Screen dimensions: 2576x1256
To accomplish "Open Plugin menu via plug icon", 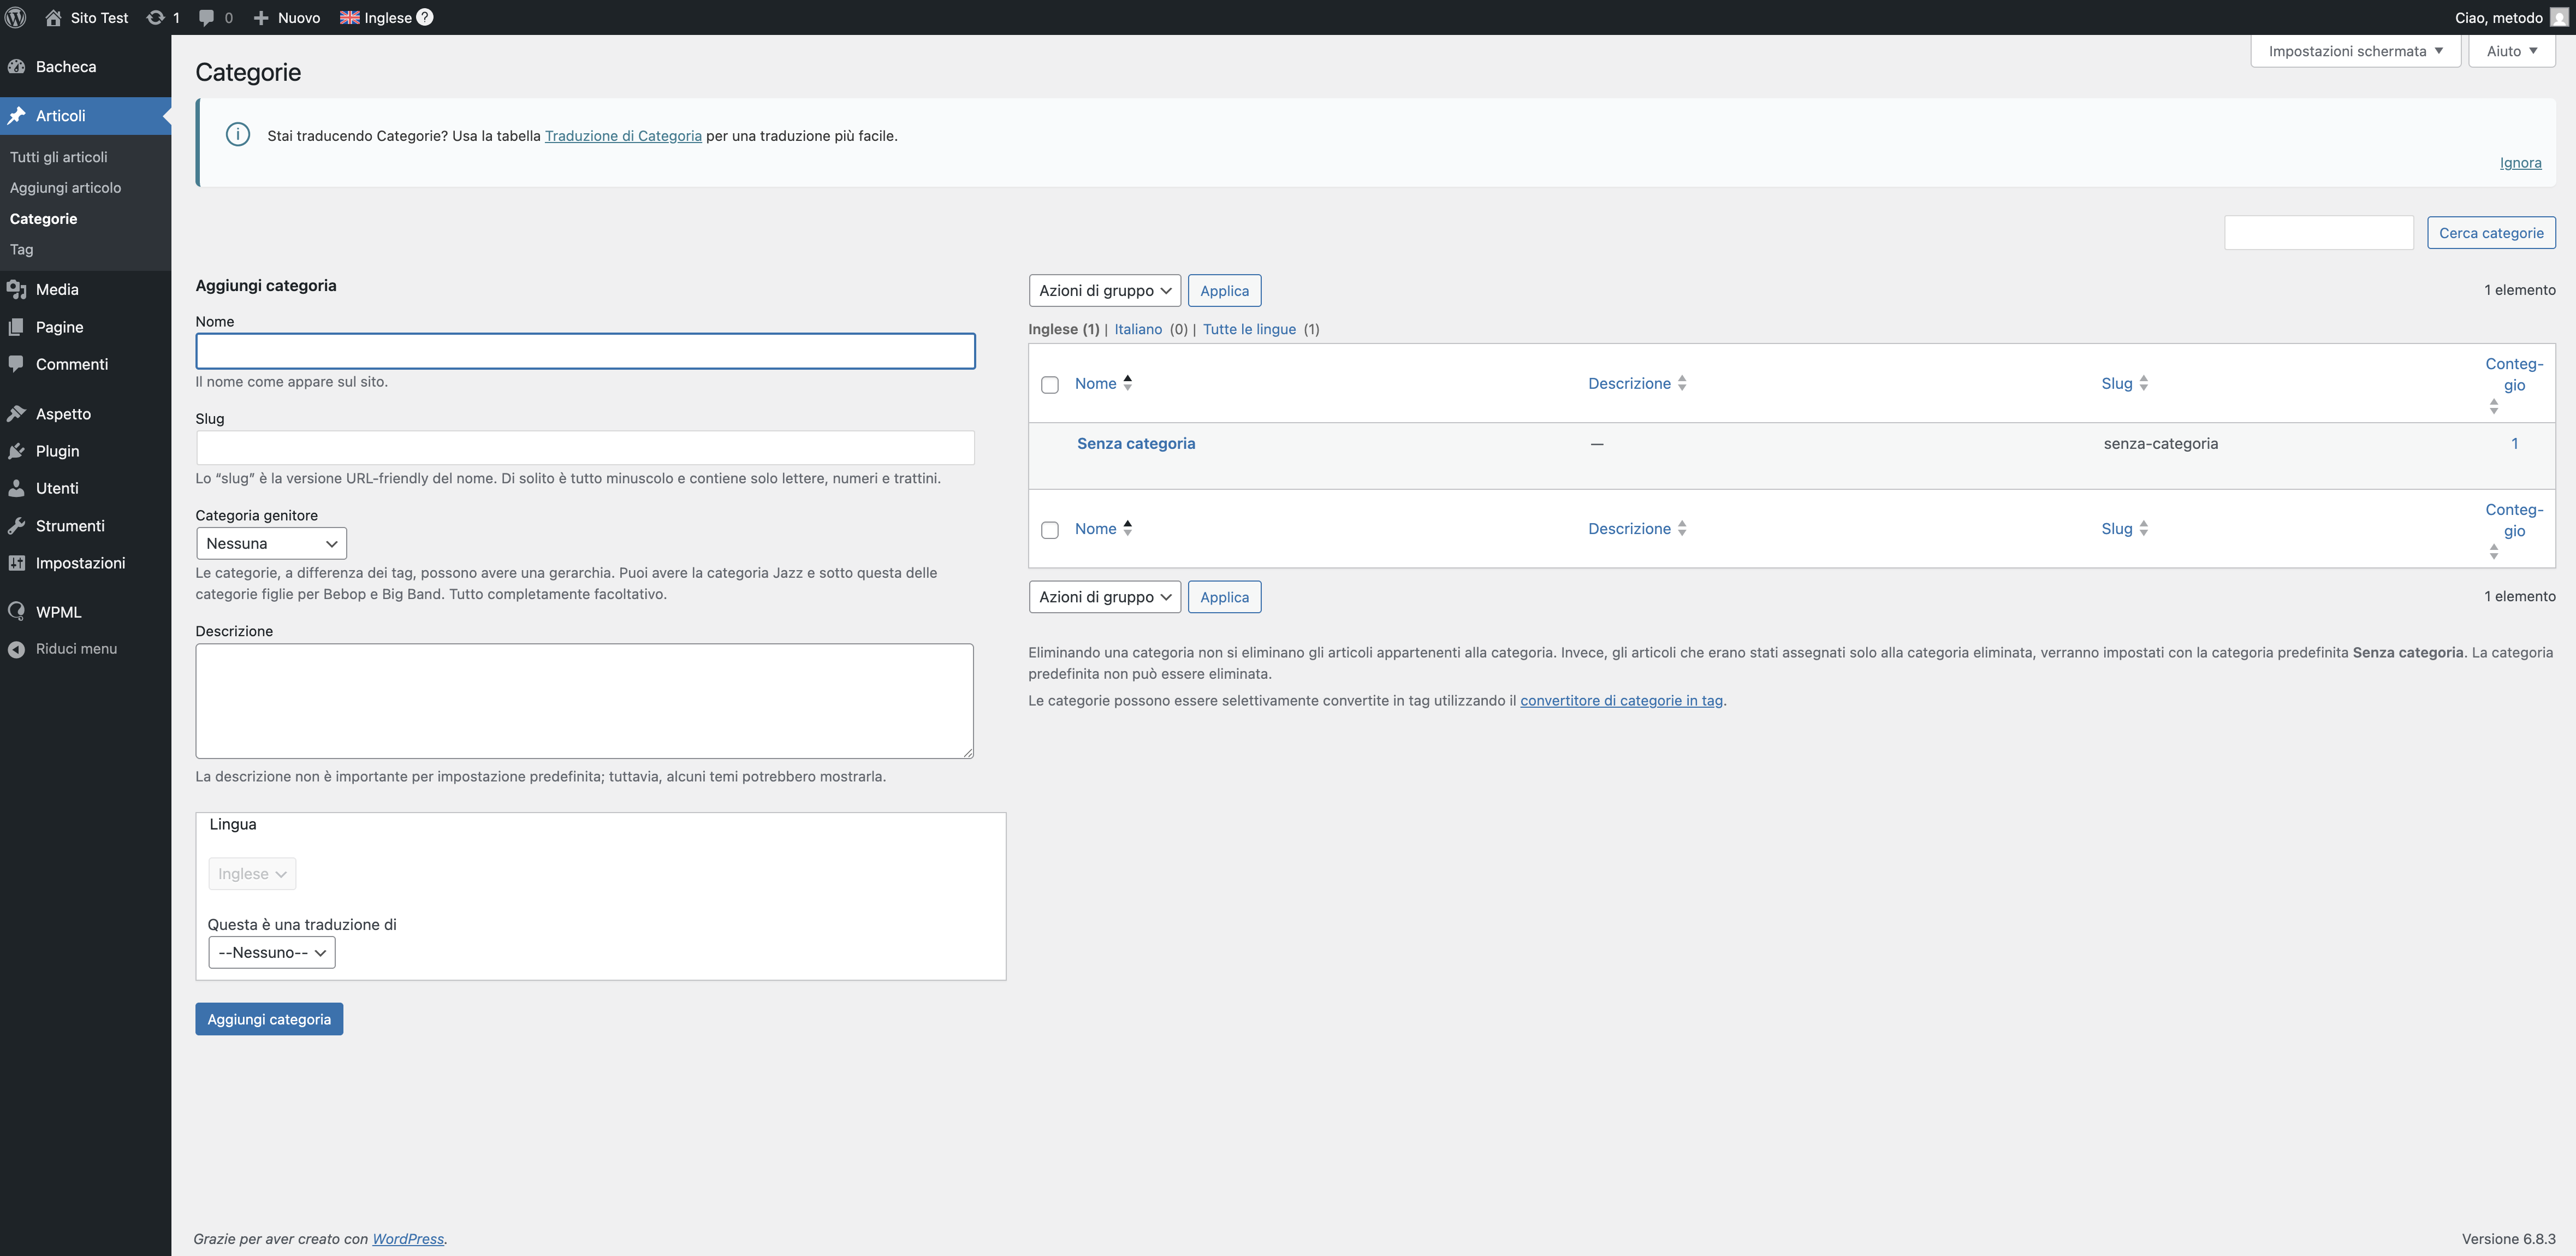I will click(x=16, y=451).
